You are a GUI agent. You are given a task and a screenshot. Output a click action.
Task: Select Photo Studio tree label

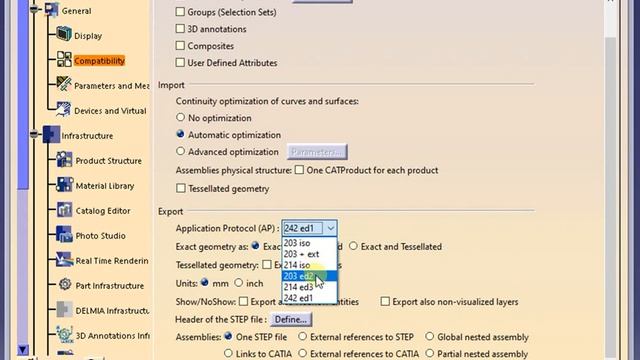100,236
